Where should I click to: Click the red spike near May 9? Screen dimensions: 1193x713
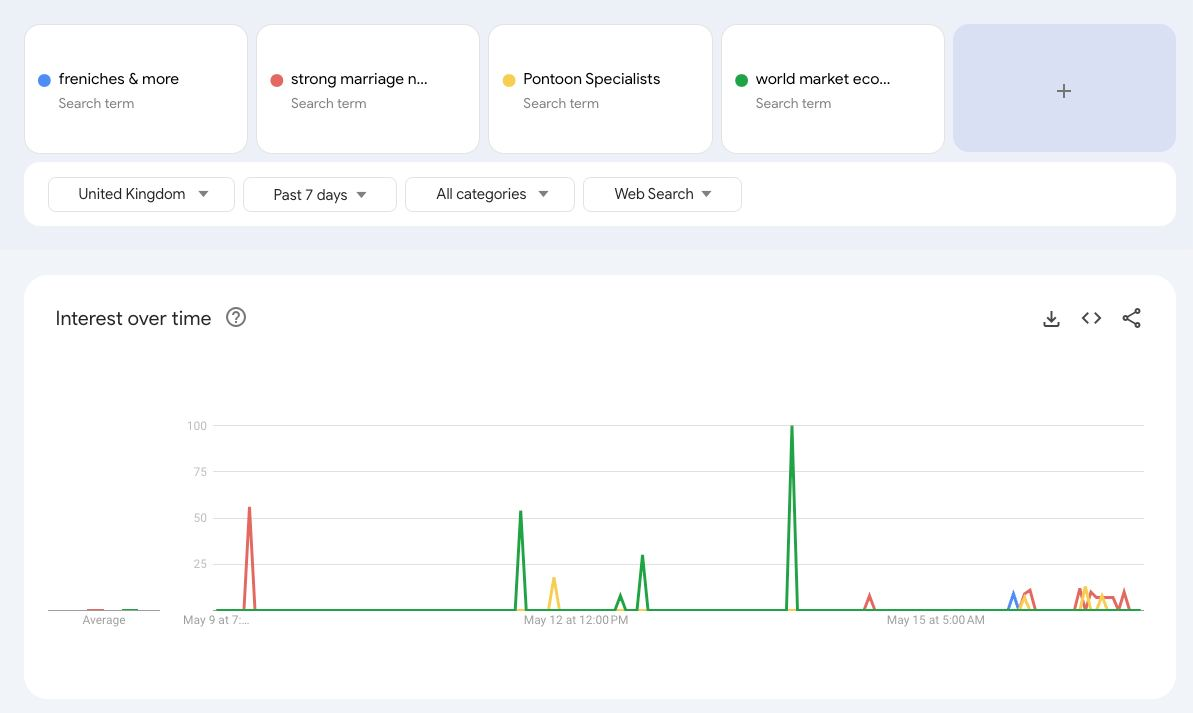[x=249, y=509]
